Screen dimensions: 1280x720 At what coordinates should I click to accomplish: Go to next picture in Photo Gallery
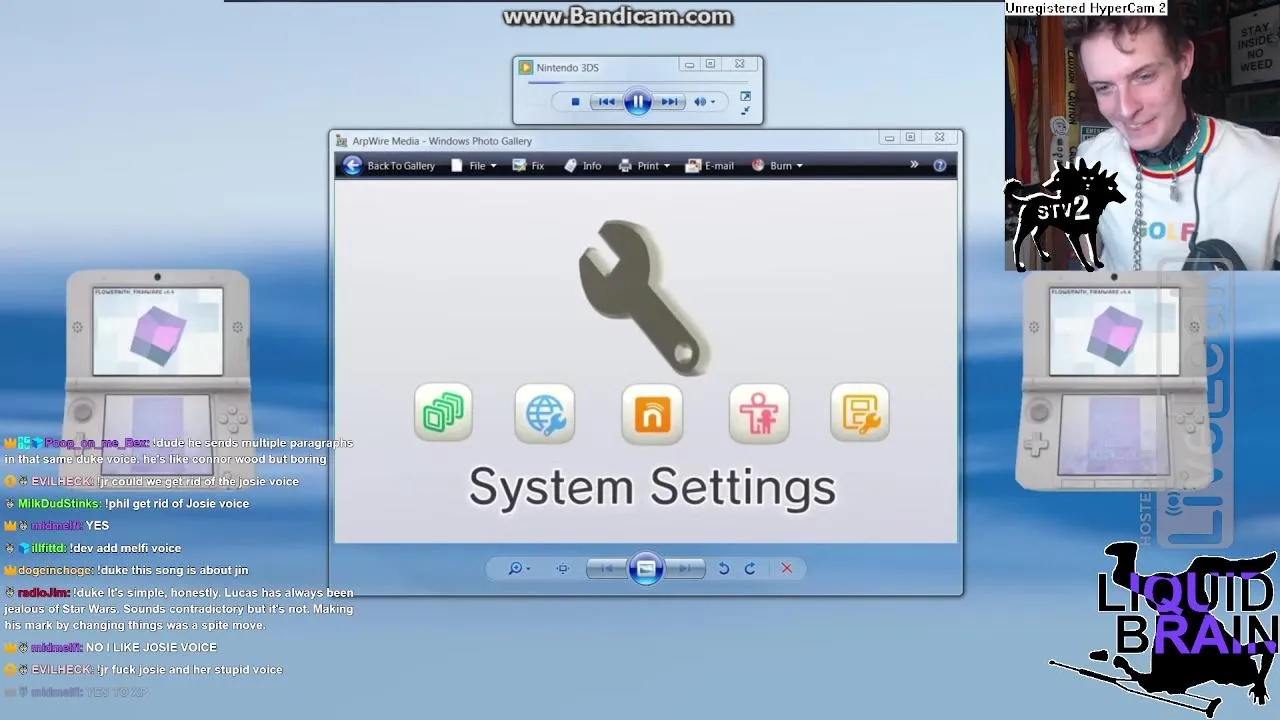point(685,569)
